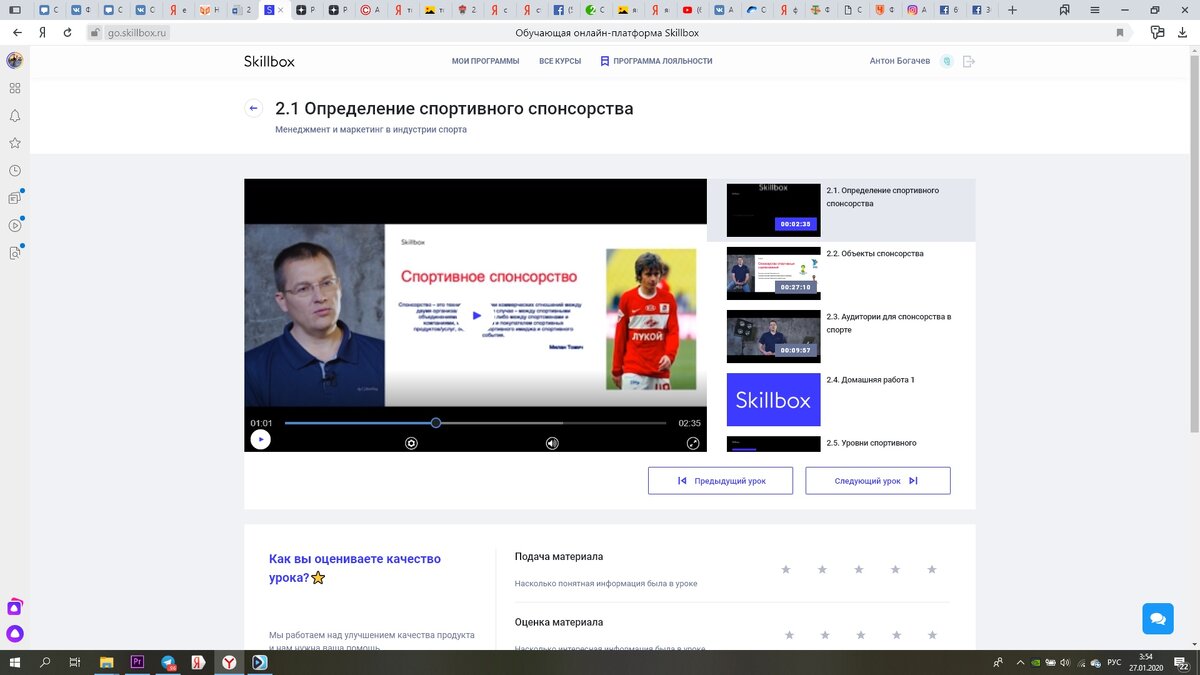Rate Подача материала five stars
Image resolution: width=1200 pixels, height=675 pixels.
point(932,569)
